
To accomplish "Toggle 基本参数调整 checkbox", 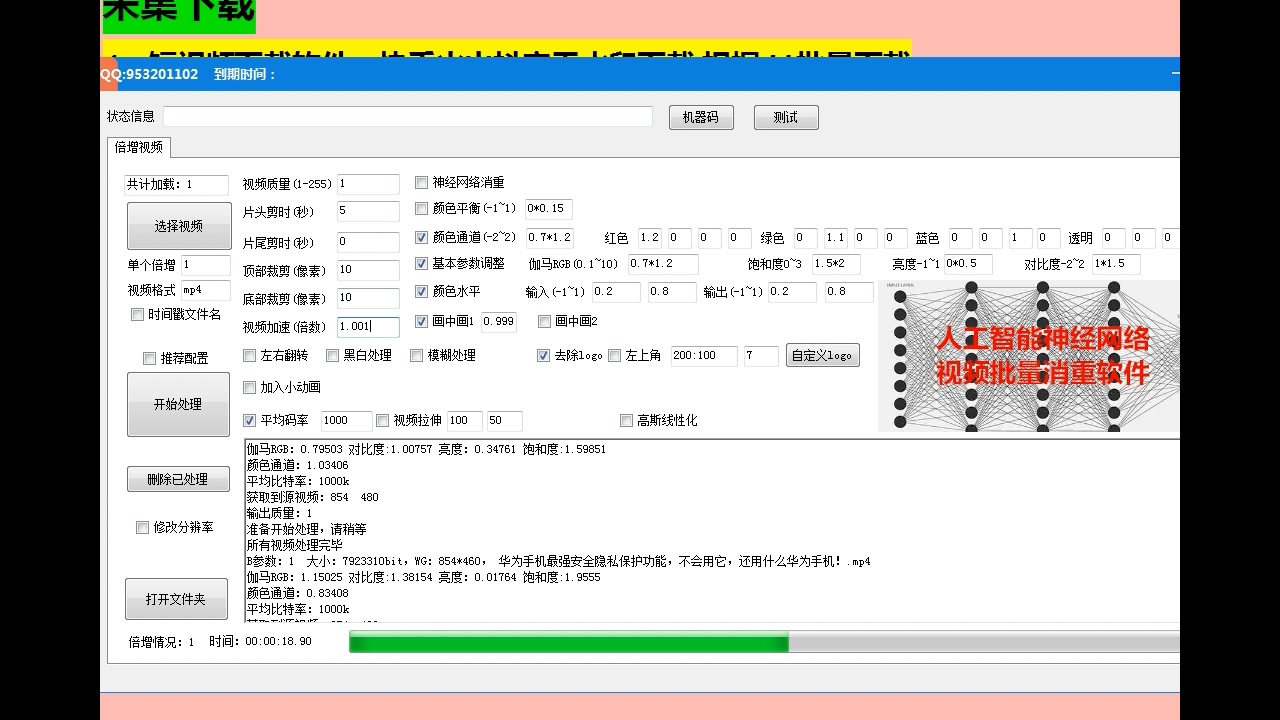I will tap(422, 264).
